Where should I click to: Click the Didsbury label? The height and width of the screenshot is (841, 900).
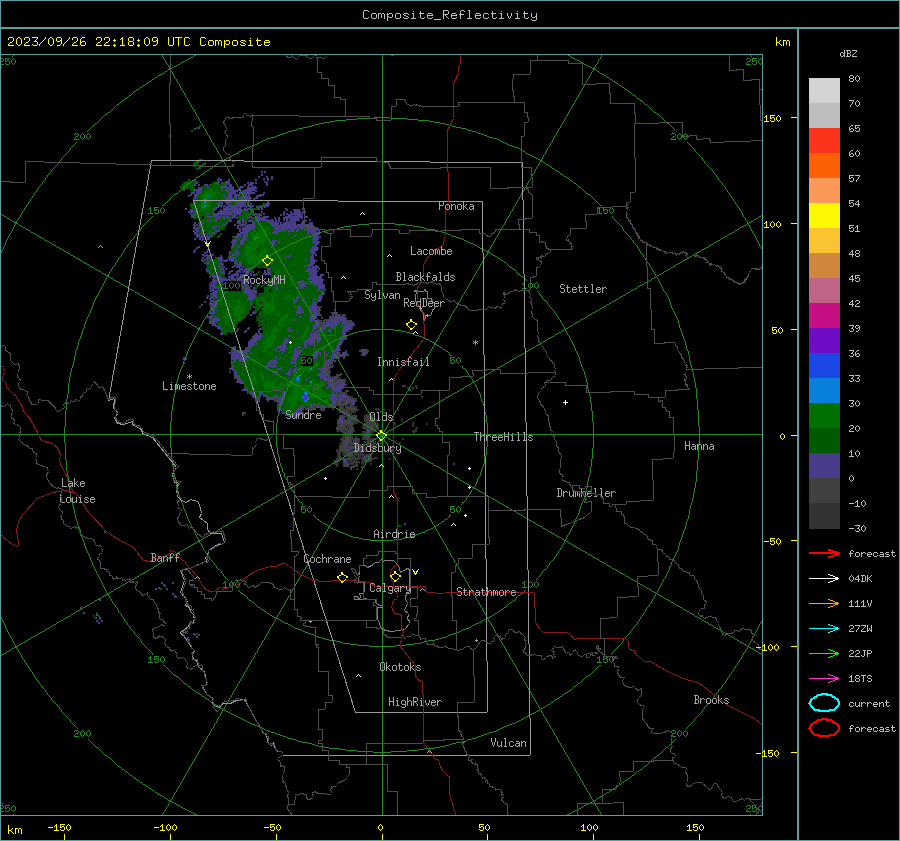(377, 448)
